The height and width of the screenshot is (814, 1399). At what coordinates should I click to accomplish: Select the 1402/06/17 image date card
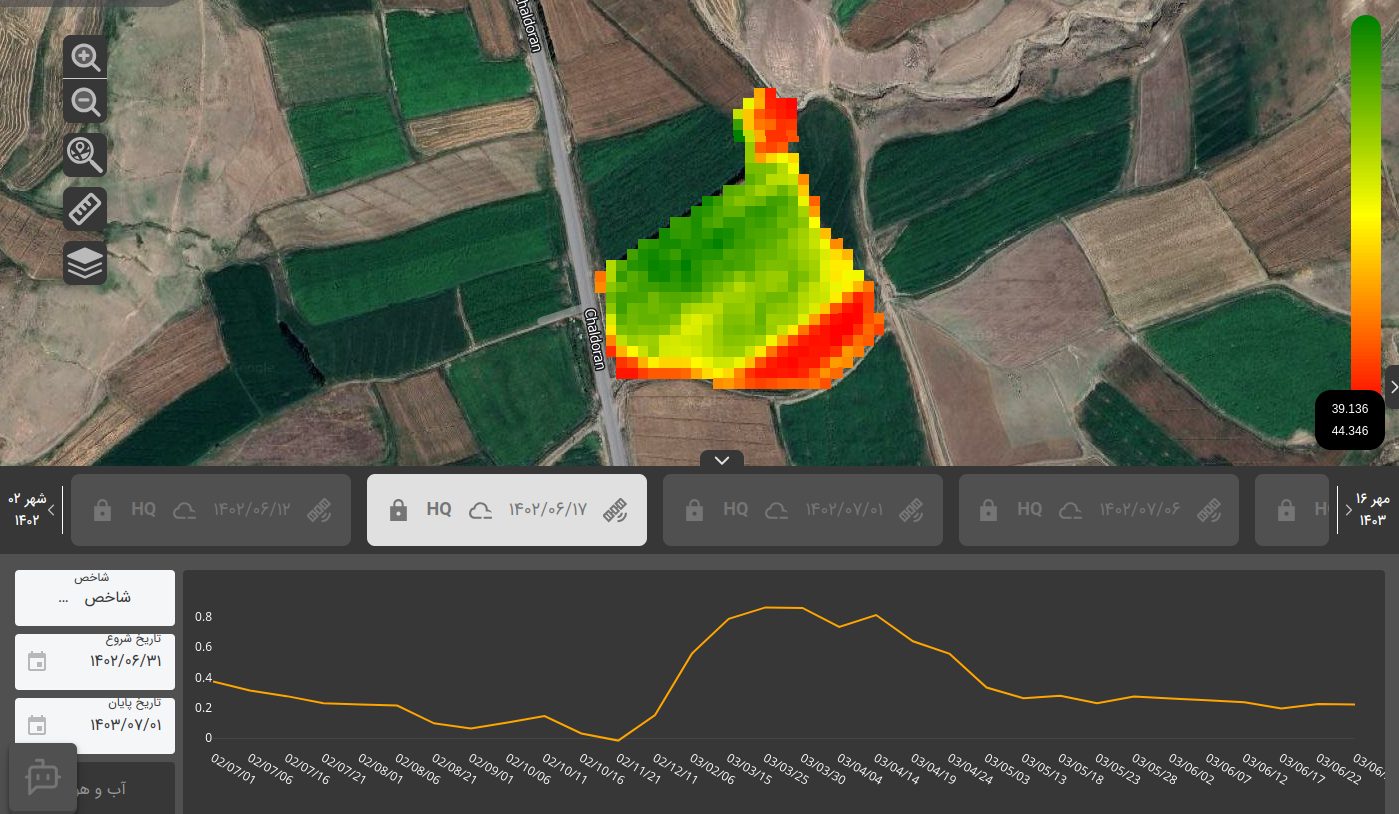[x=507, y=510]
